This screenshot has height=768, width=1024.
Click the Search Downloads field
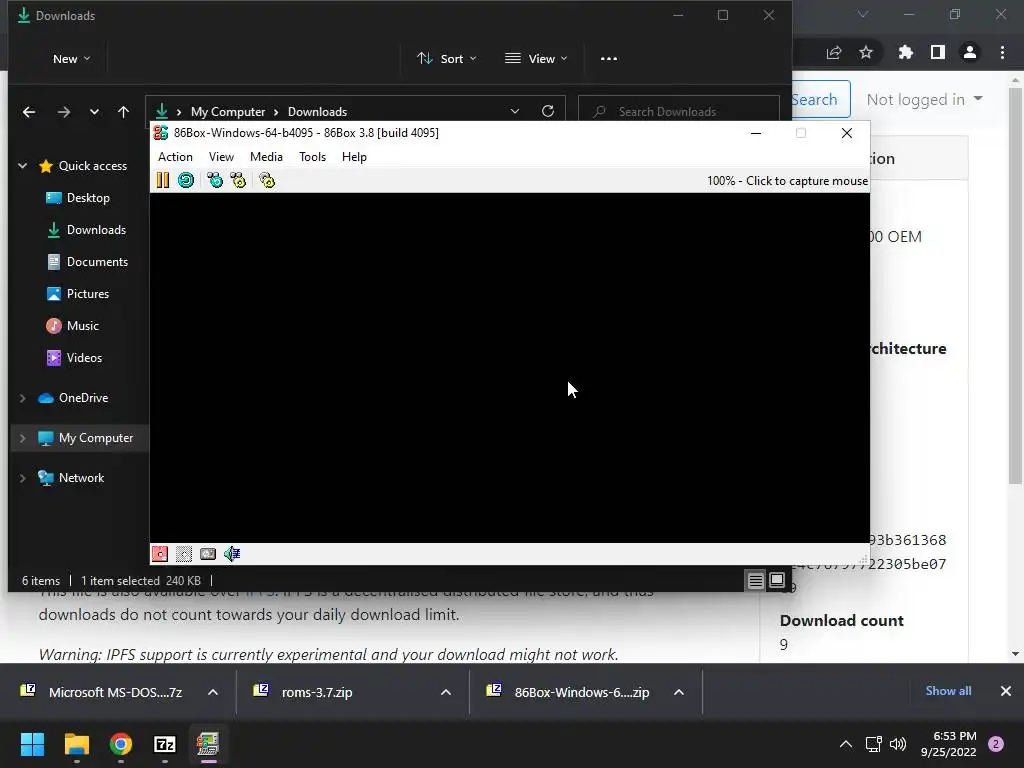tap(679, 112)
